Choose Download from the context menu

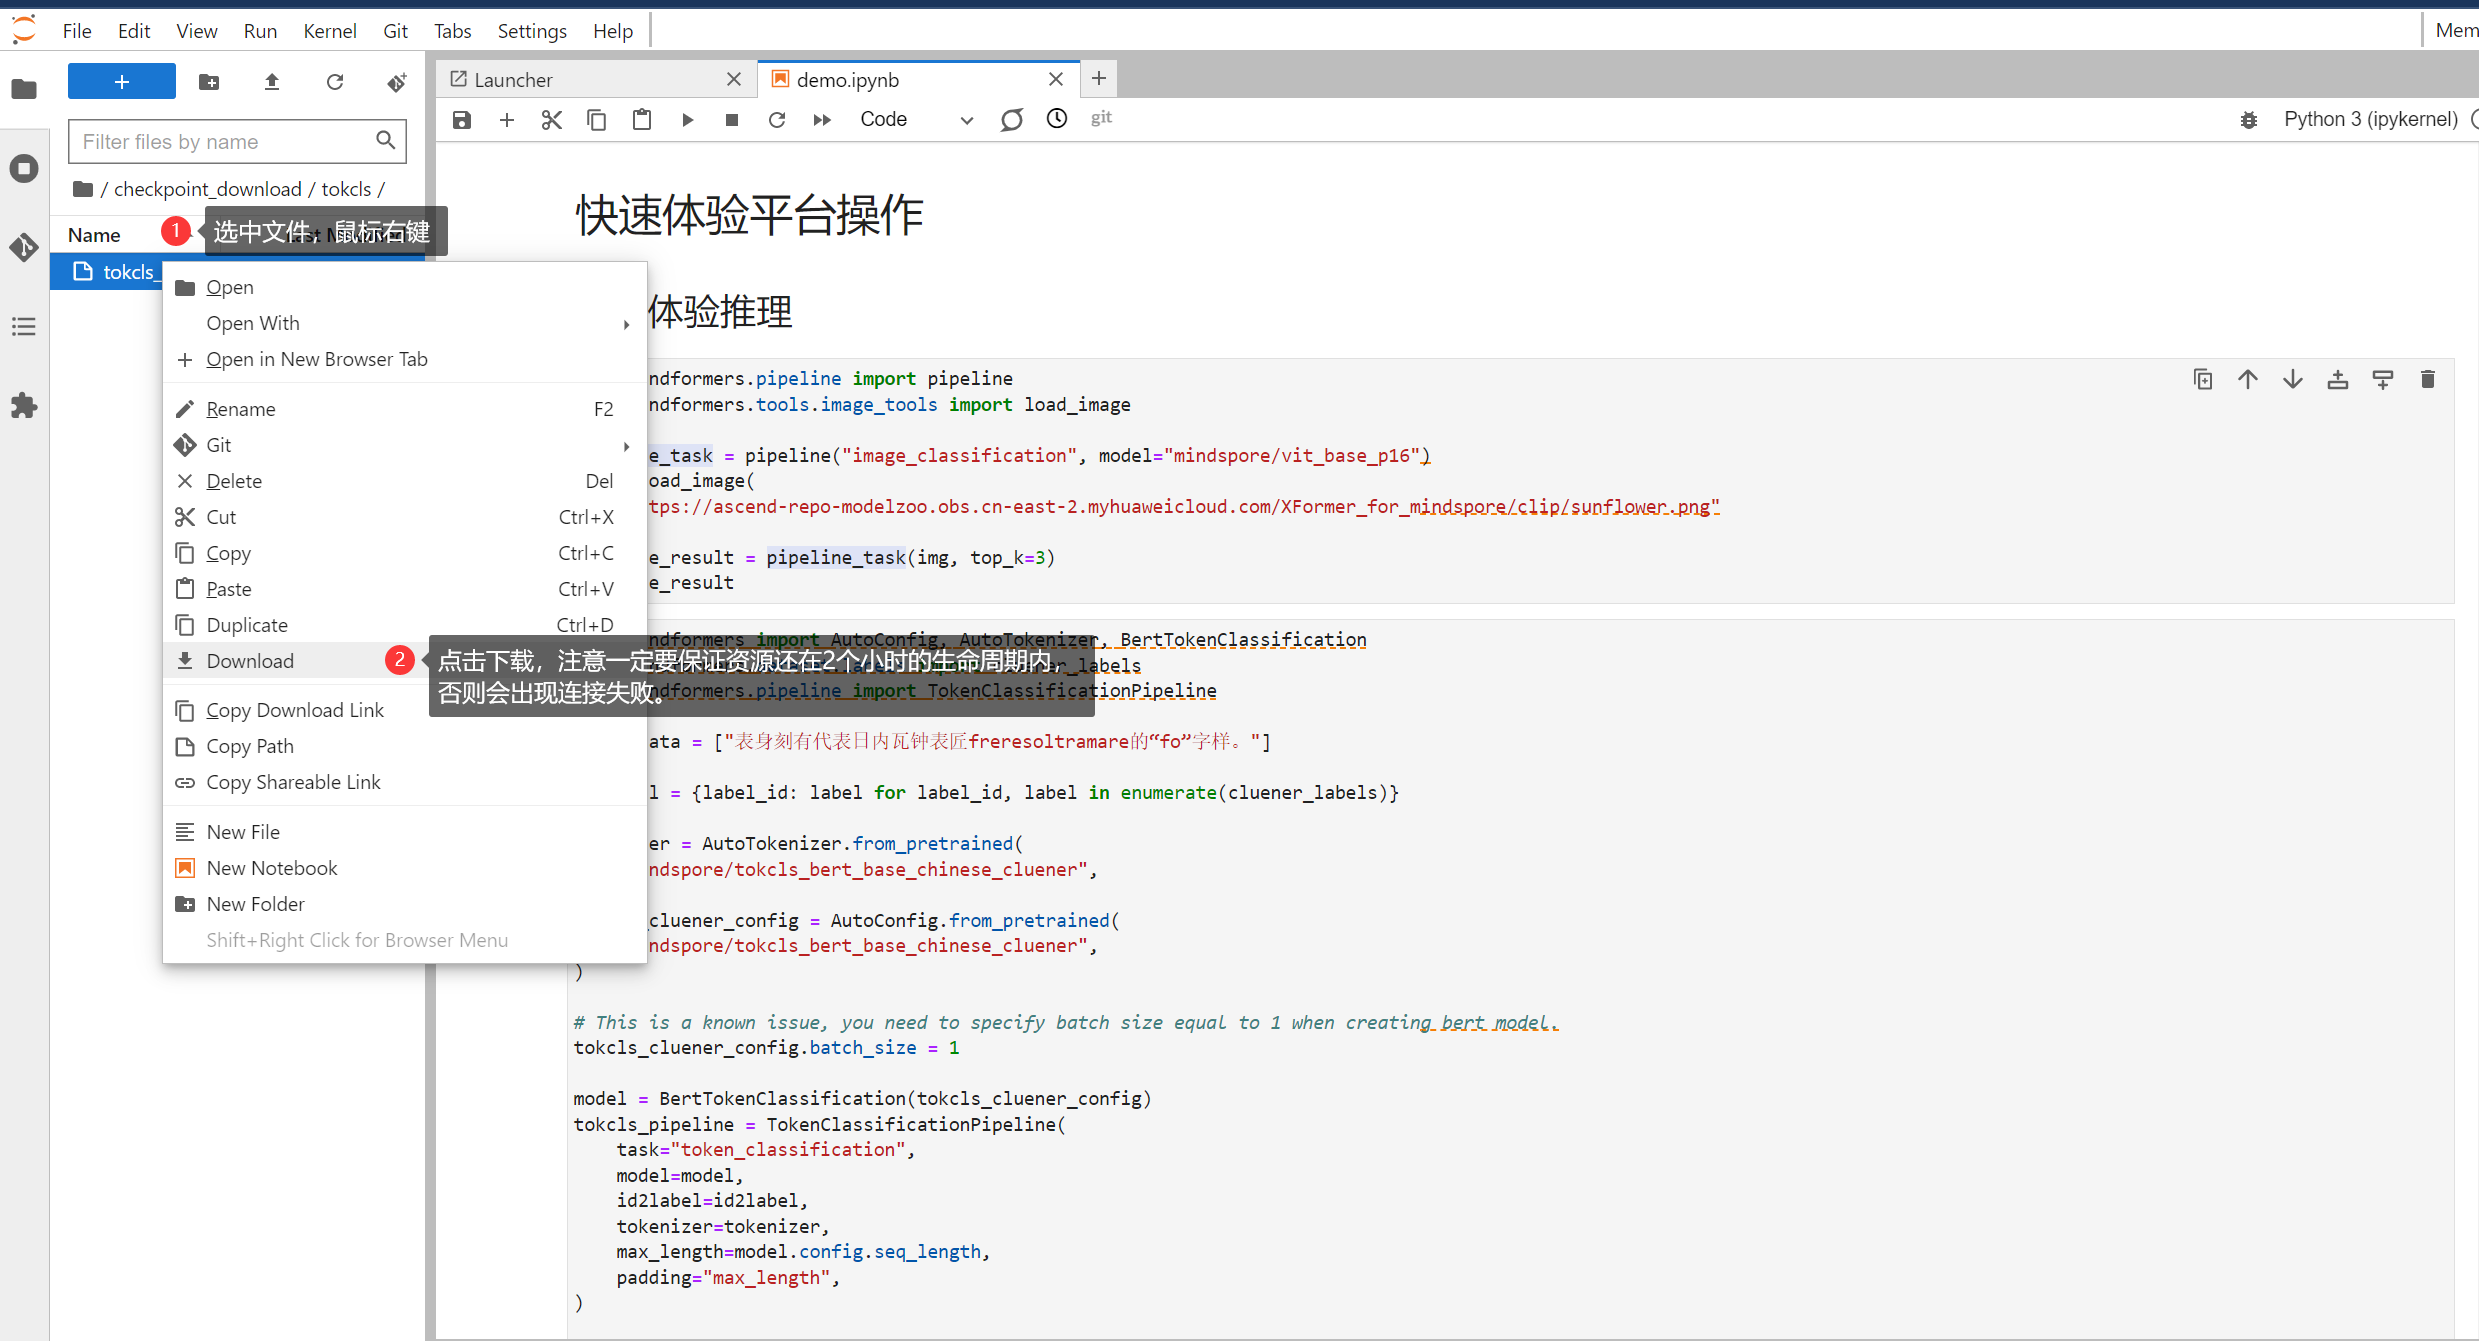pos(250,661)
